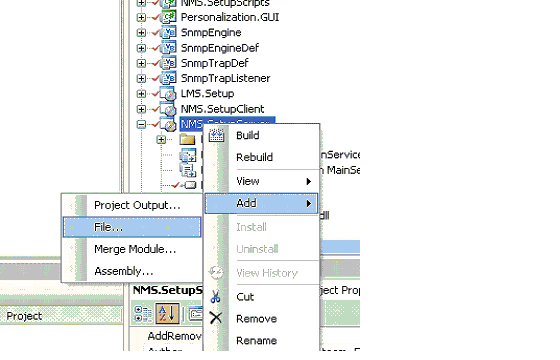This screenshot has width=560, height=360.
Task: Switch properties to Categorized view icon
Action: coord(143,314)
